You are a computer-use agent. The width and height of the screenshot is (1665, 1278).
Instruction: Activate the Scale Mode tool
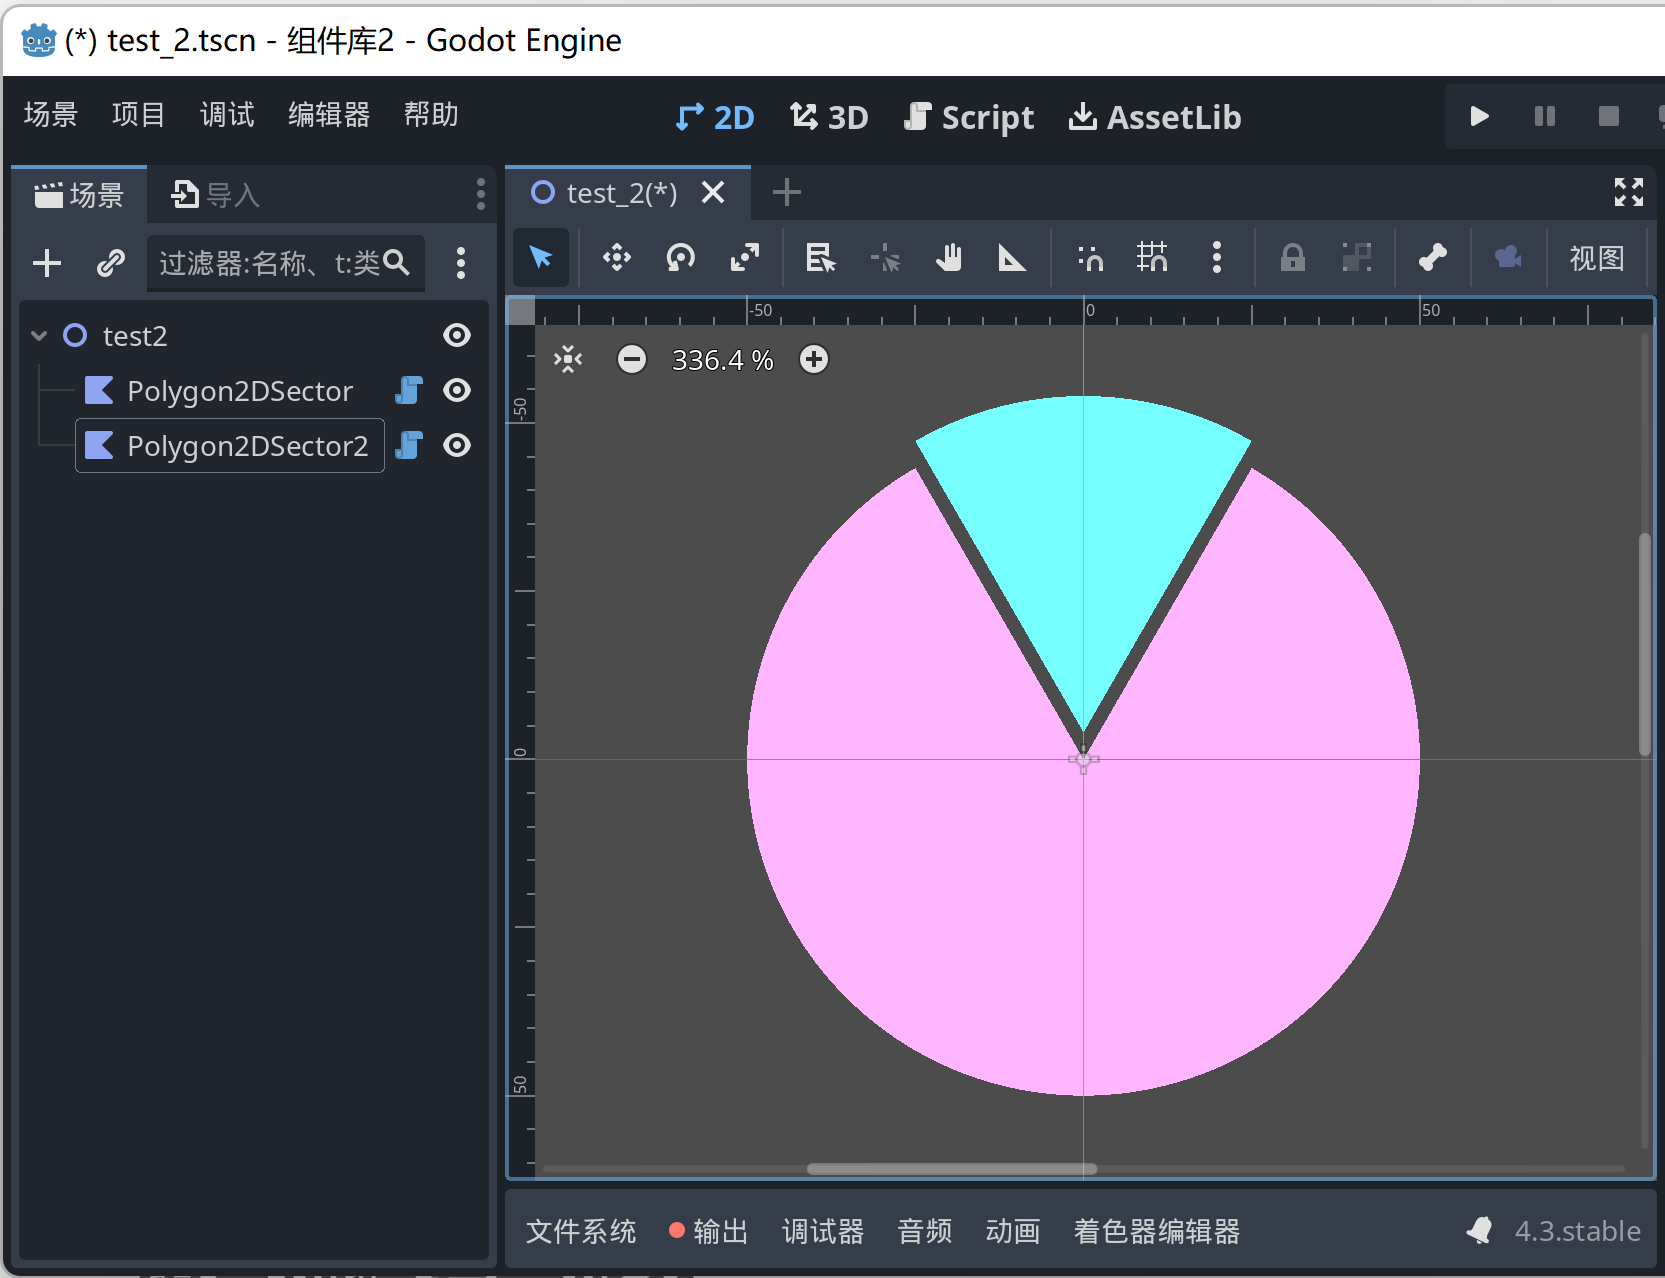click(x=745, y=258)
